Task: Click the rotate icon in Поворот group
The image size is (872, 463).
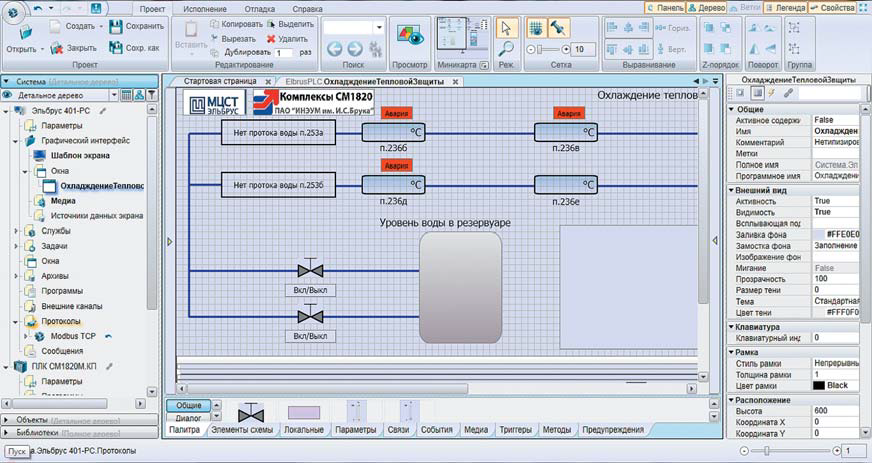Action: pyautogui.click(x=753, y=28)
